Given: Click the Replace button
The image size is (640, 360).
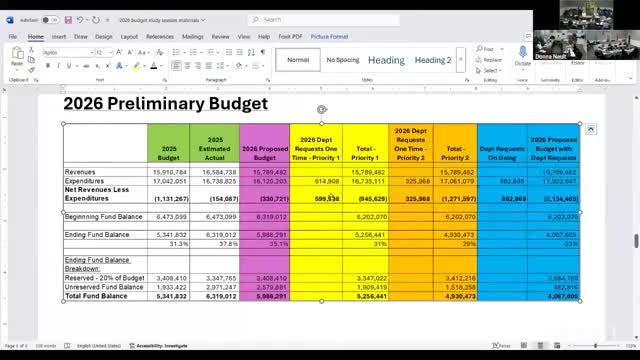Looking at the screenshot, I should 489,60.
